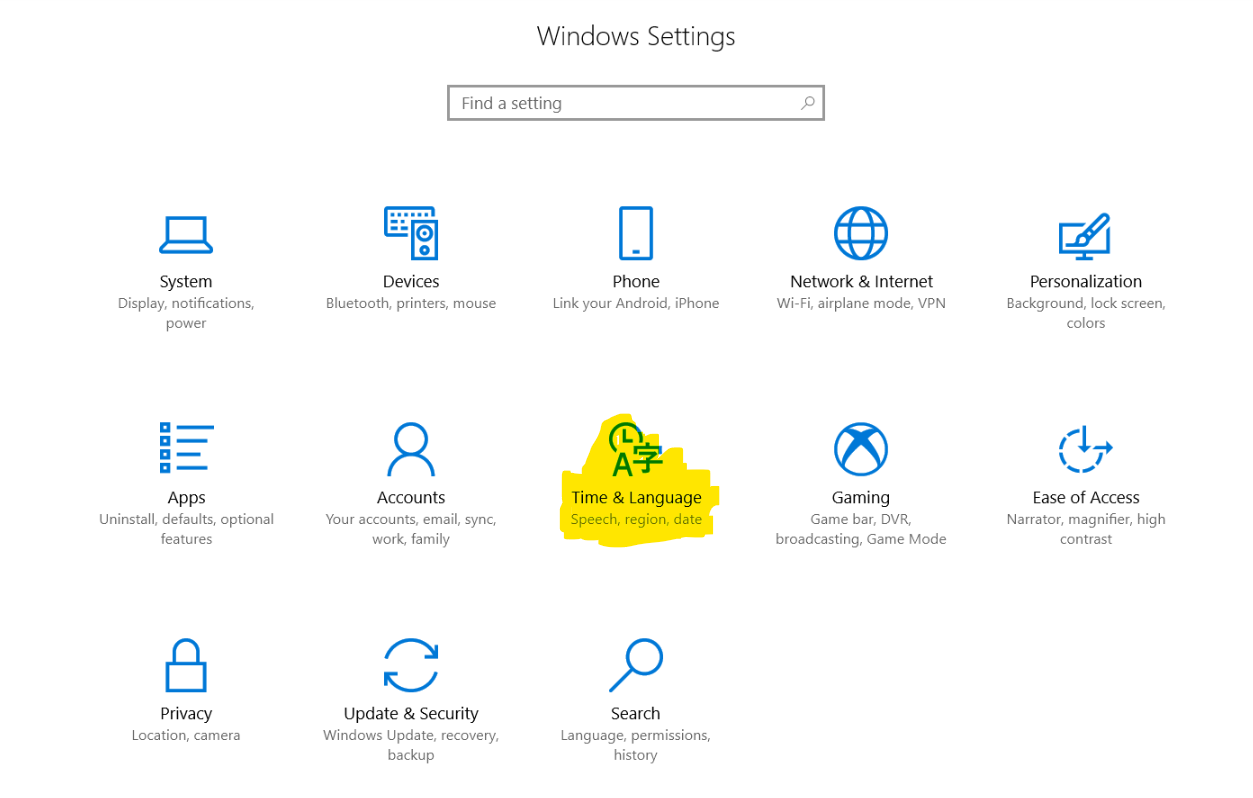1253x798 pixels.
Task: Click 'Uninstall, defaults, optional features' text
Action: coord(187,529)
